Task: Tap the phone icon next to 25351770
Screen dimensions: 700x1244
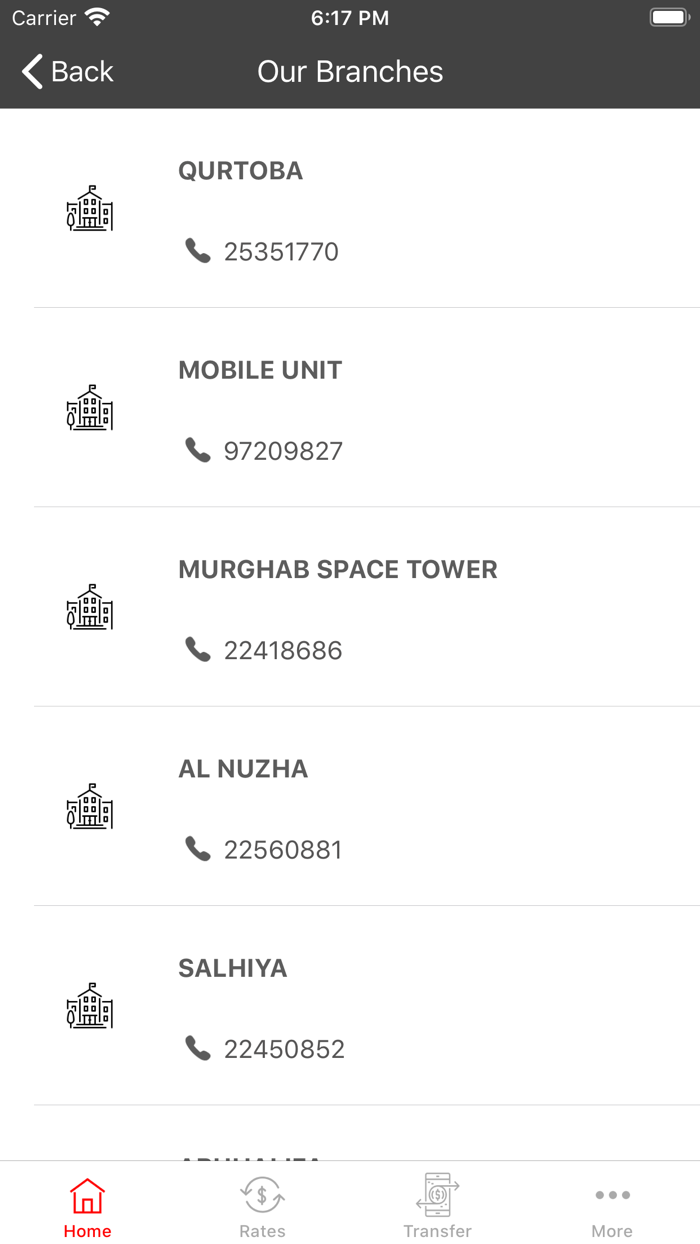Action: (197, 253)
